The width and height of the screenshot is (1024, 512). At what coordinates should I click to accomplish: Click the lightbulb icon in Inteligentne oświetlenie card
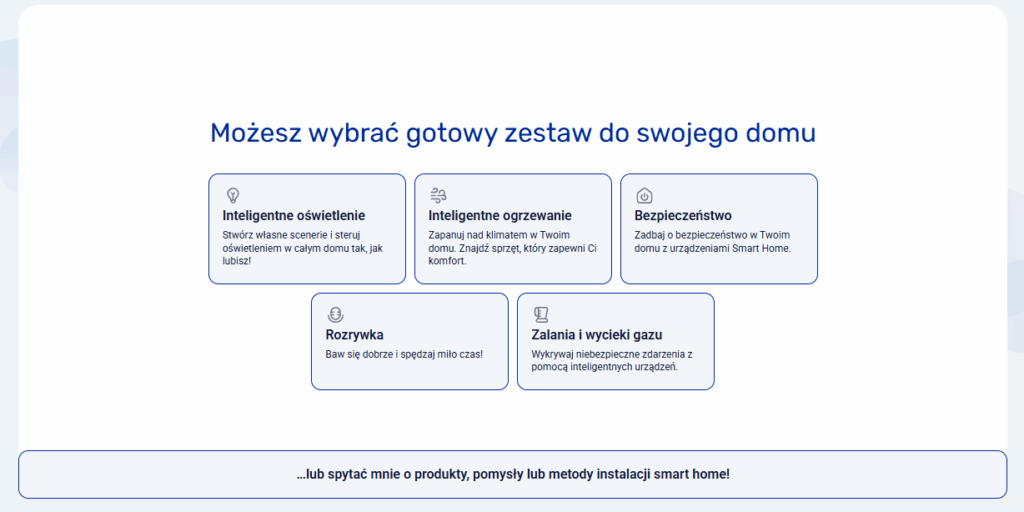[x=232, y=195]
